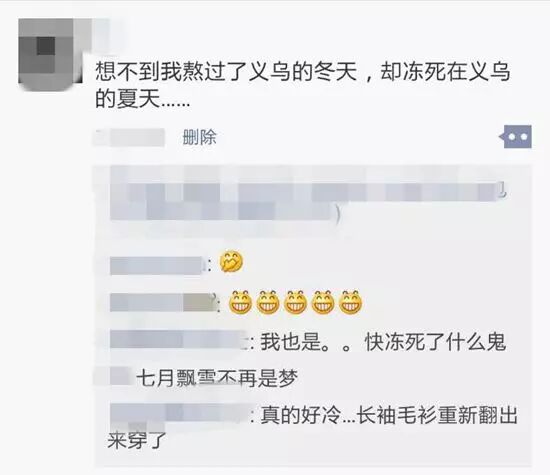Reply to comment 我也是。。快冻死了什么鬼
This screenshot has height=475, width=550.
[x=383, y=342]
